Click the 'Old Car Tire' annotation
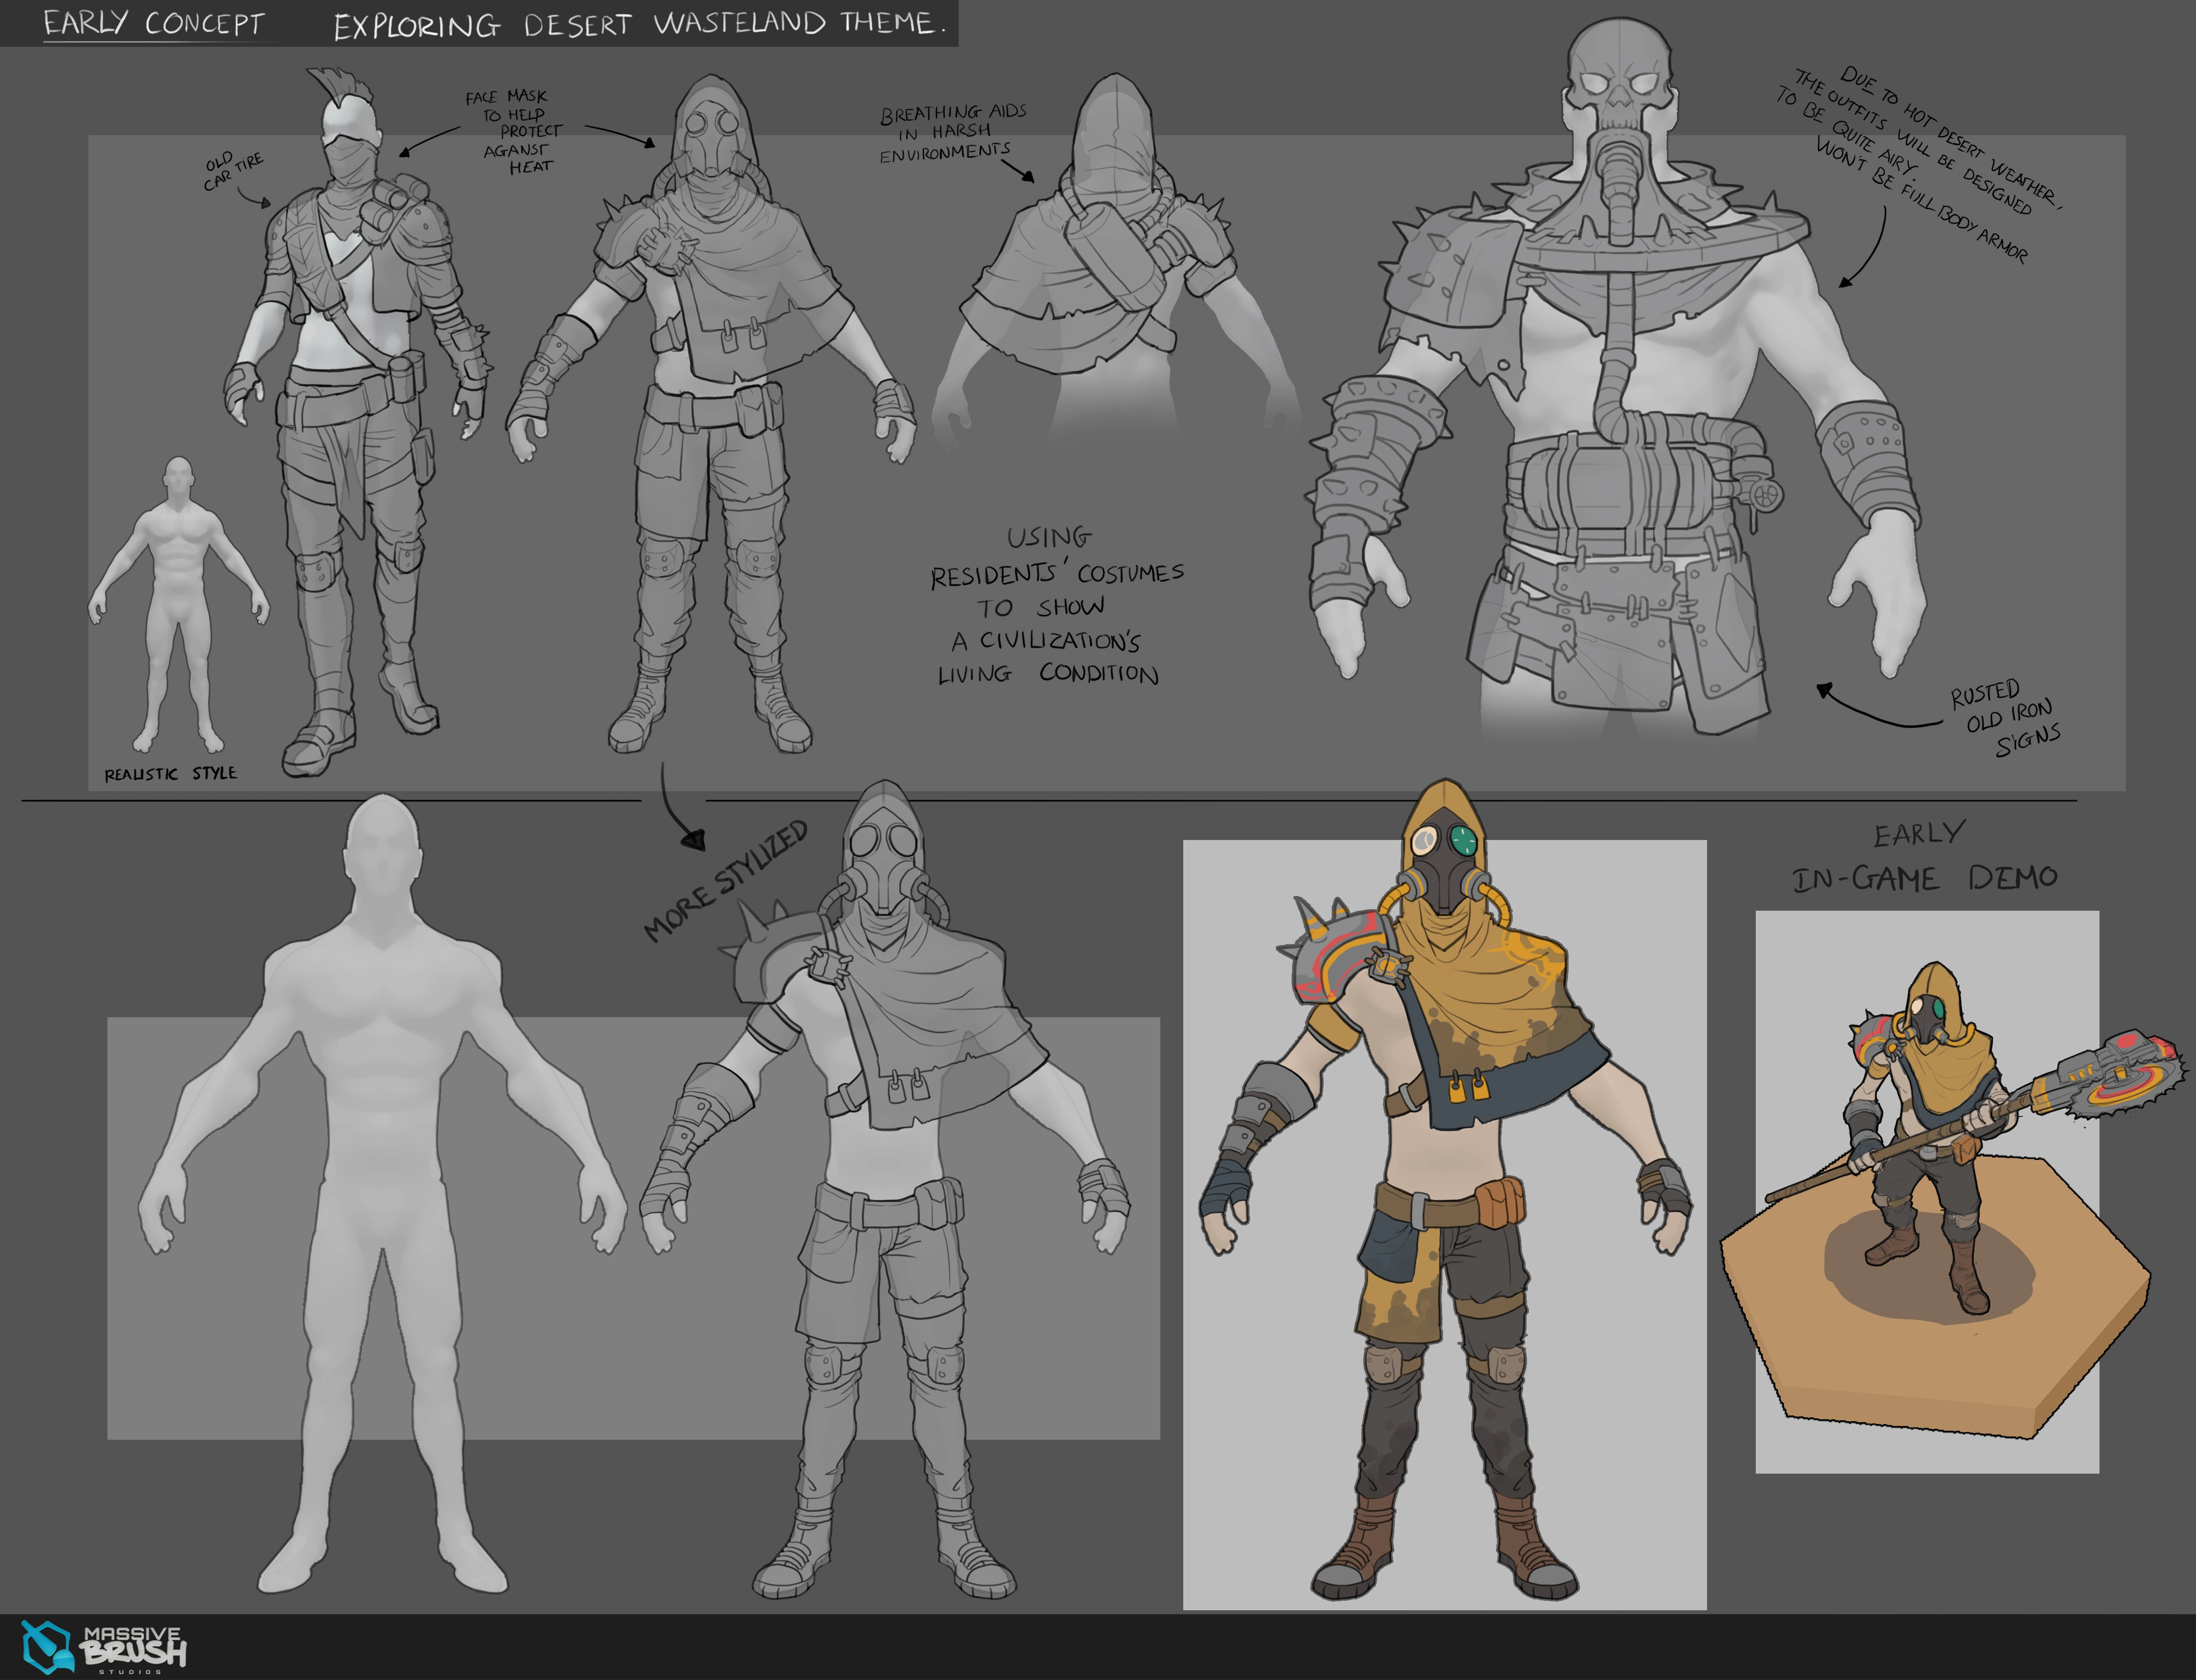This screenshot has height=1680, width=2196. click(233, 171)
